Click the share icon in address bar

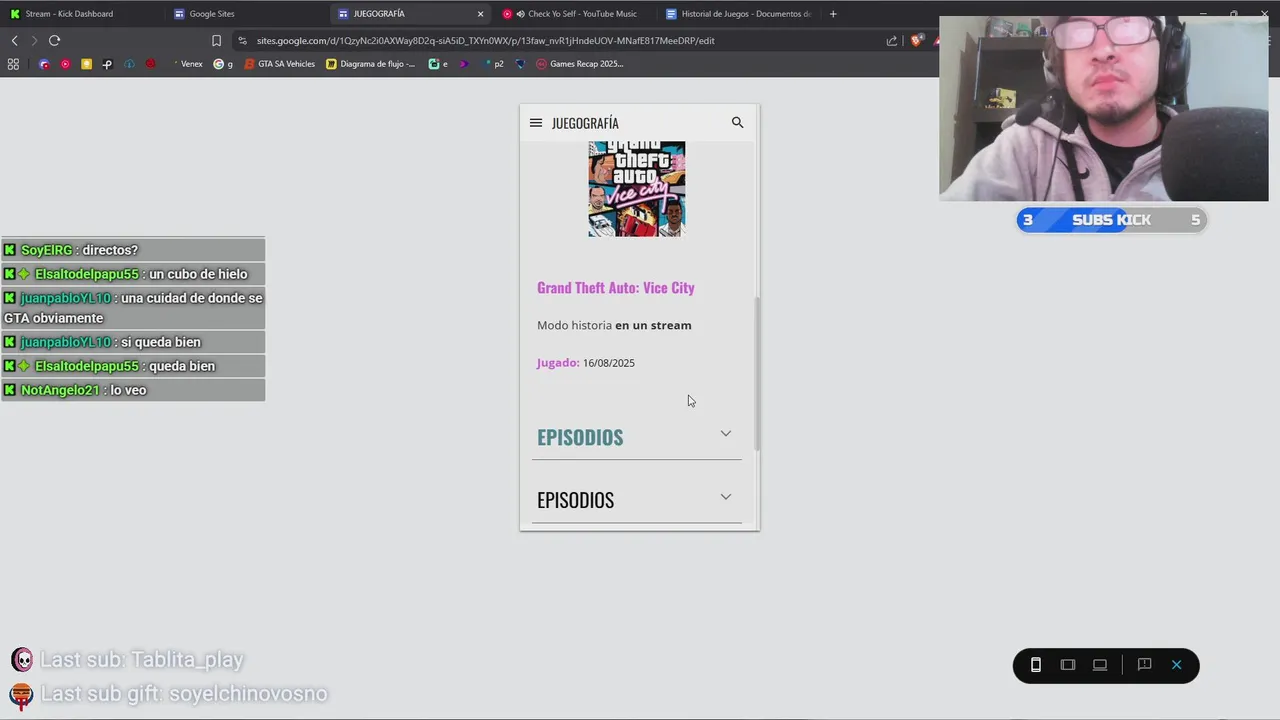(892, 41)
